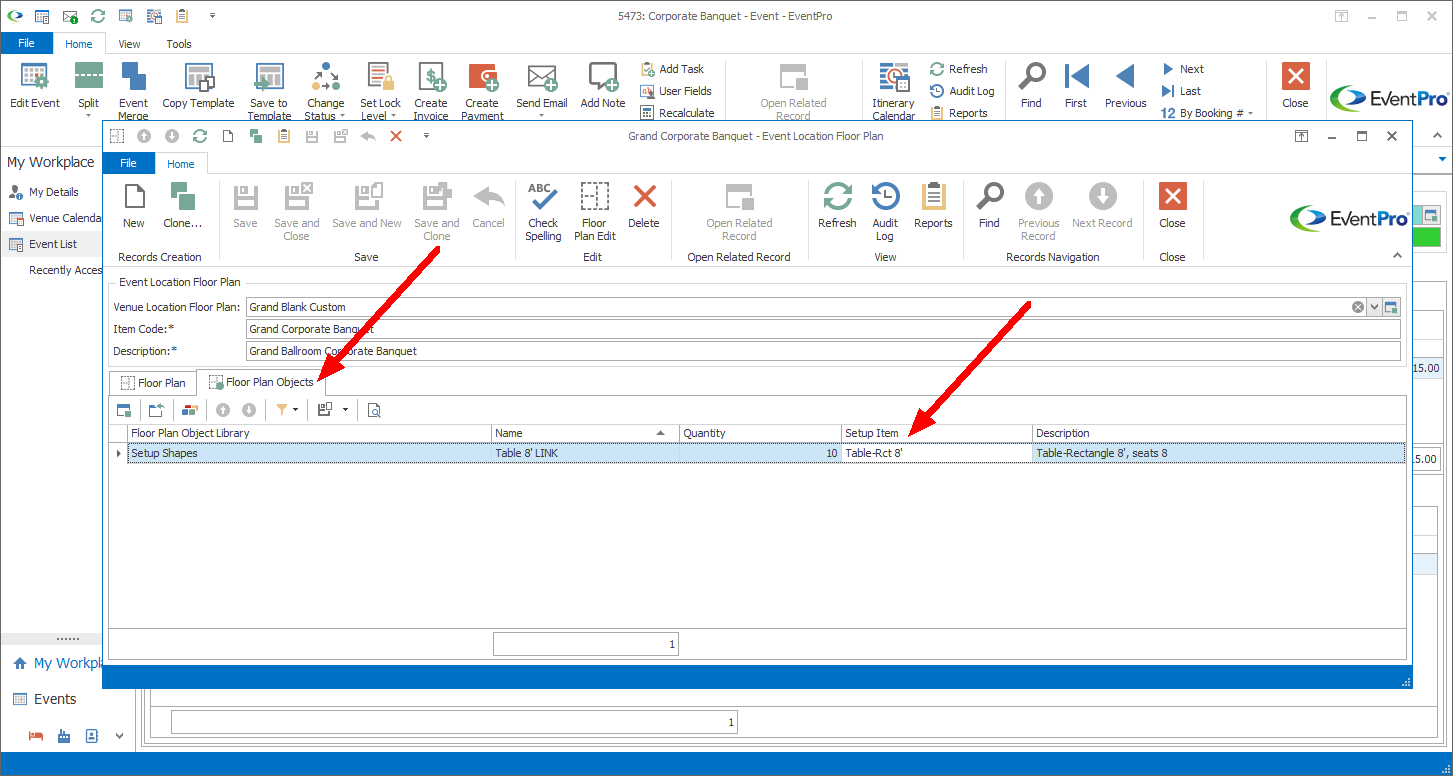Click Add Note in main ribbon

coord(603,86)
